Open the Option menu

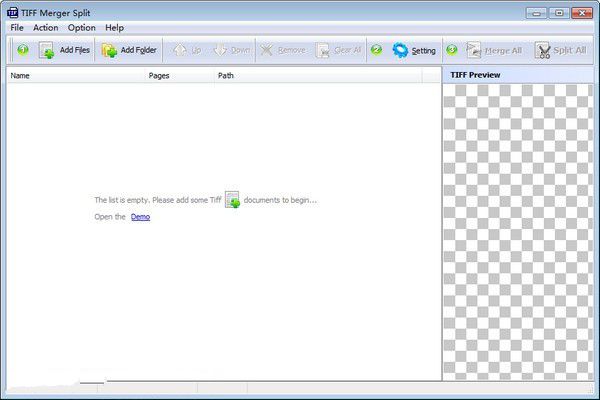pyautogui.click(x=82, y=28)
